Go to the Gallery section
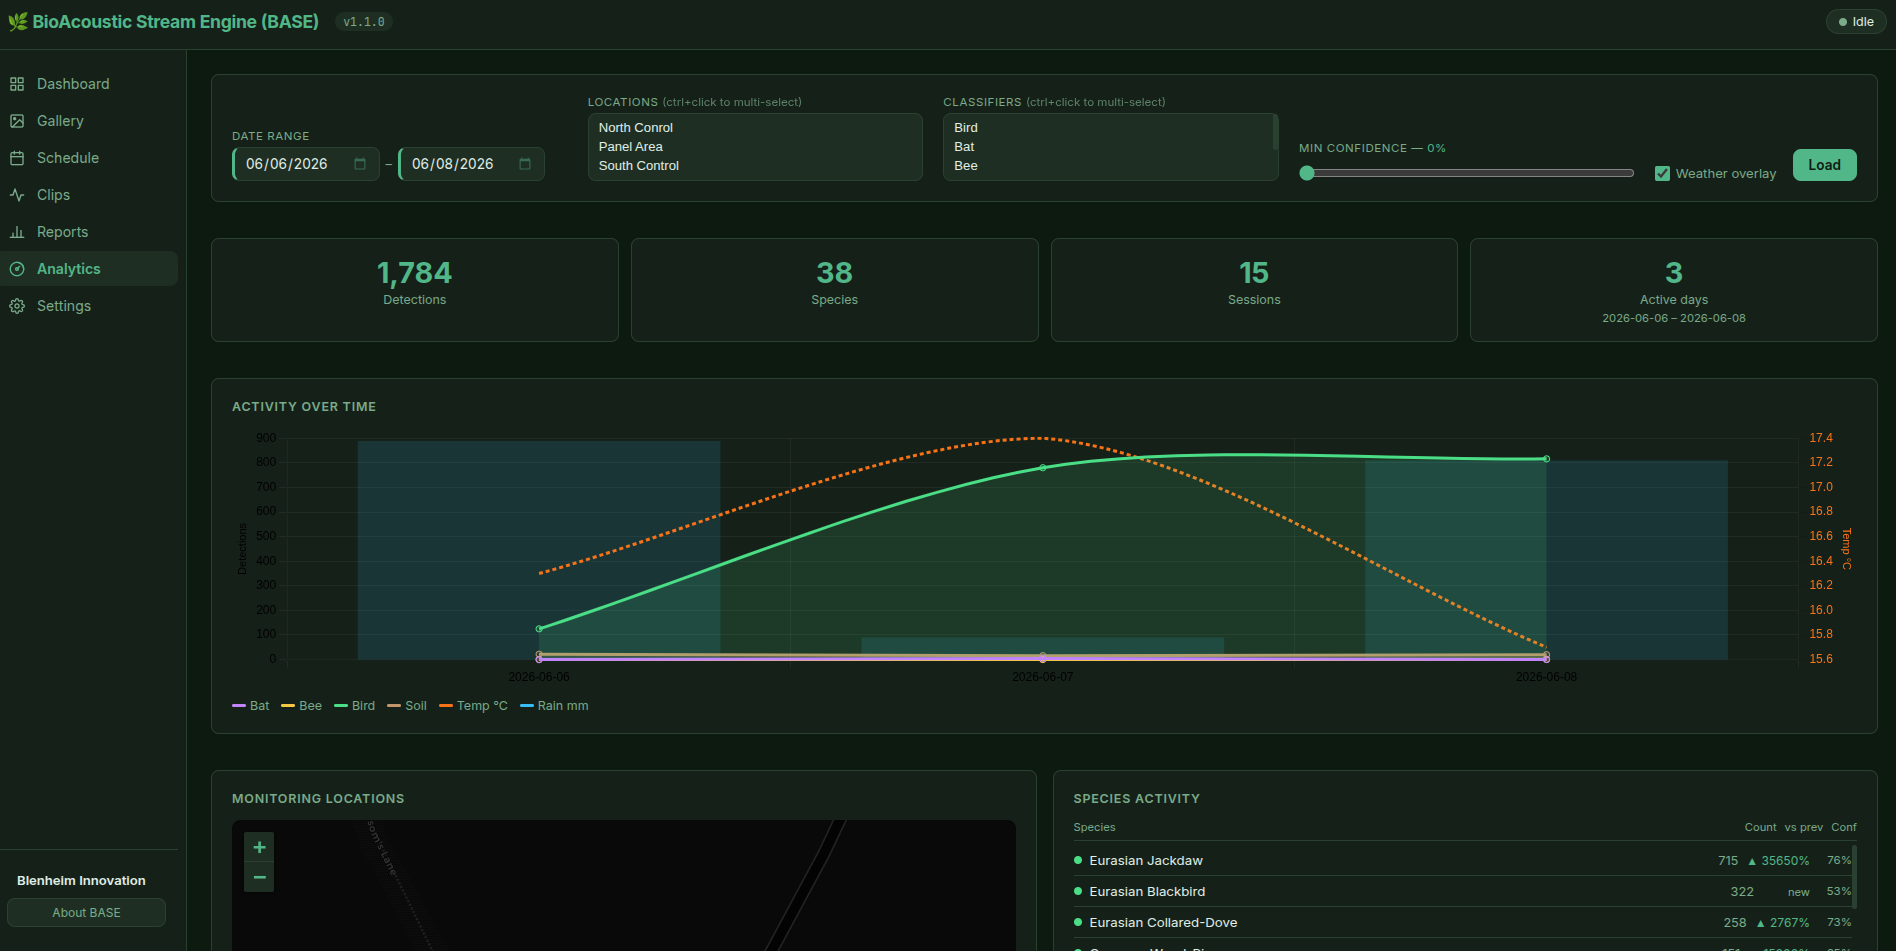 click(x=89, y=121)
